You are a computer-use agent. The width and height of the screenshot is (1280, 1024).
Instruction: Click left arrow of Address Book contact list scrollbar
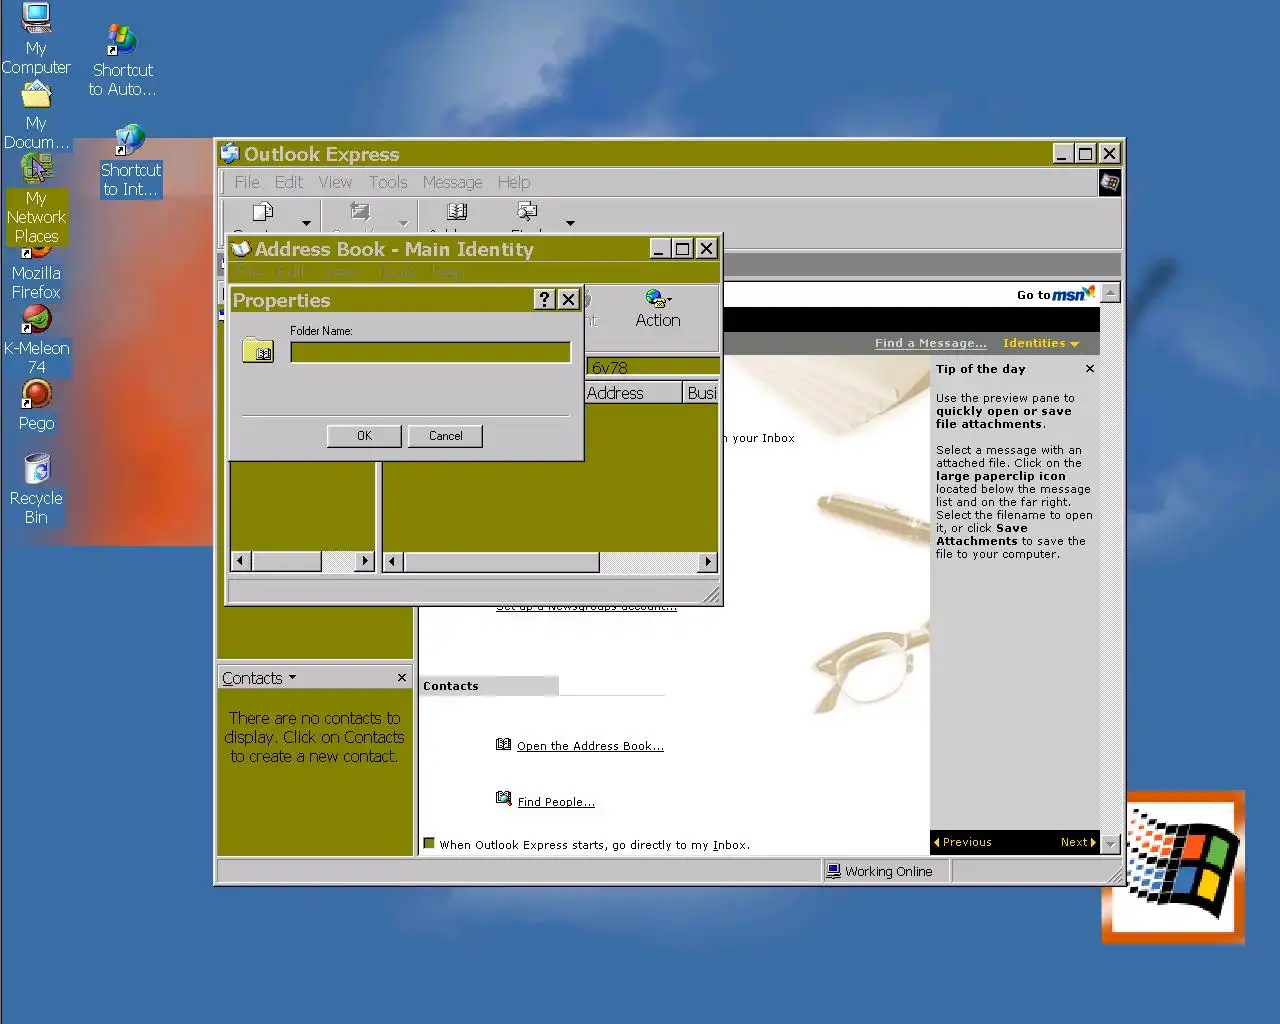392,562
